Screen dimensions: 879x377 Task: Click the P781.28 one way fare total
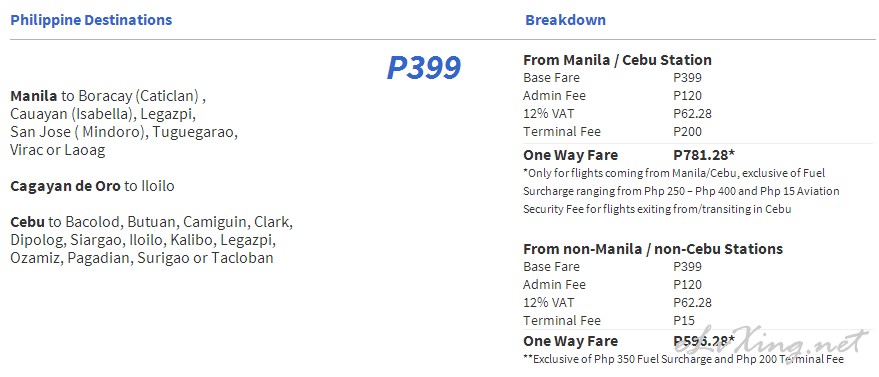click(704, 155)
